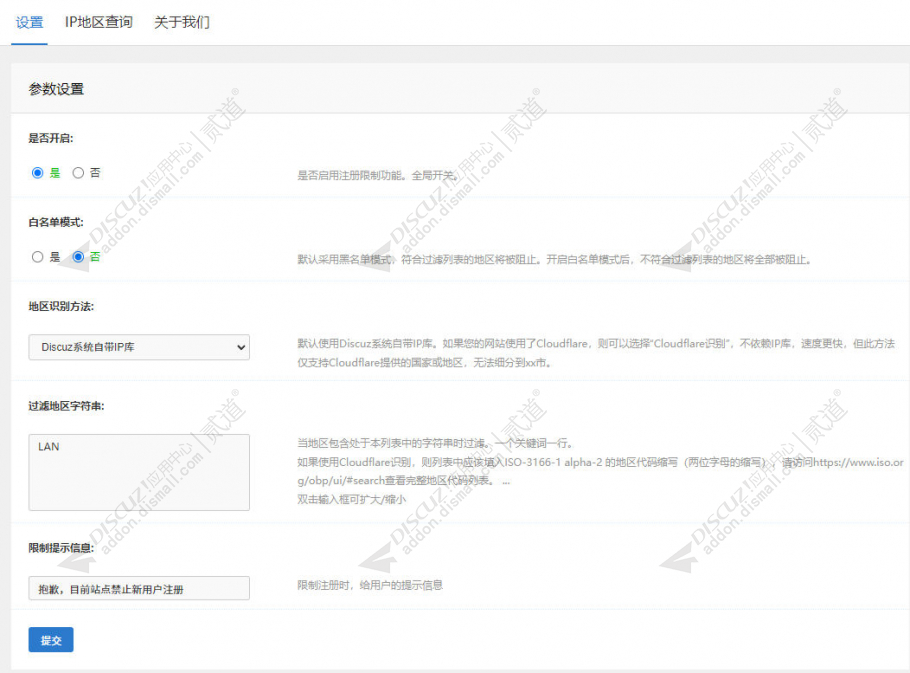Open the 设置 tab
The height and width of the screenshot is (673, 910).
29,23
